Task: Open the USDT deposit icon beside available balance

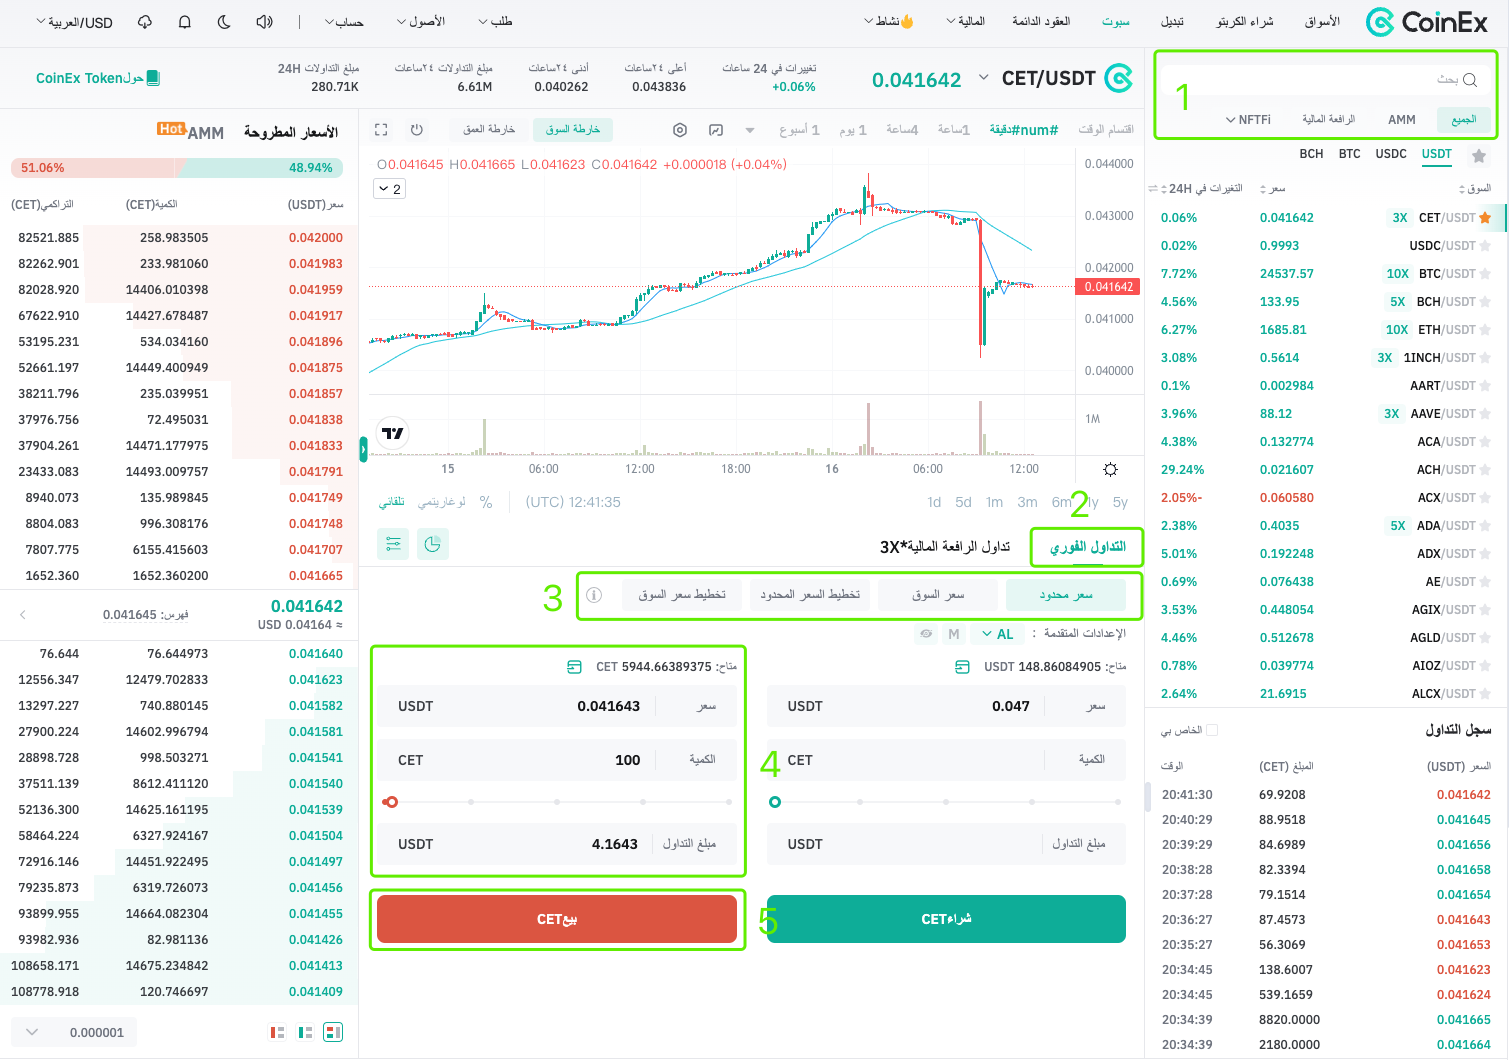Action: [x=962, y=667]
